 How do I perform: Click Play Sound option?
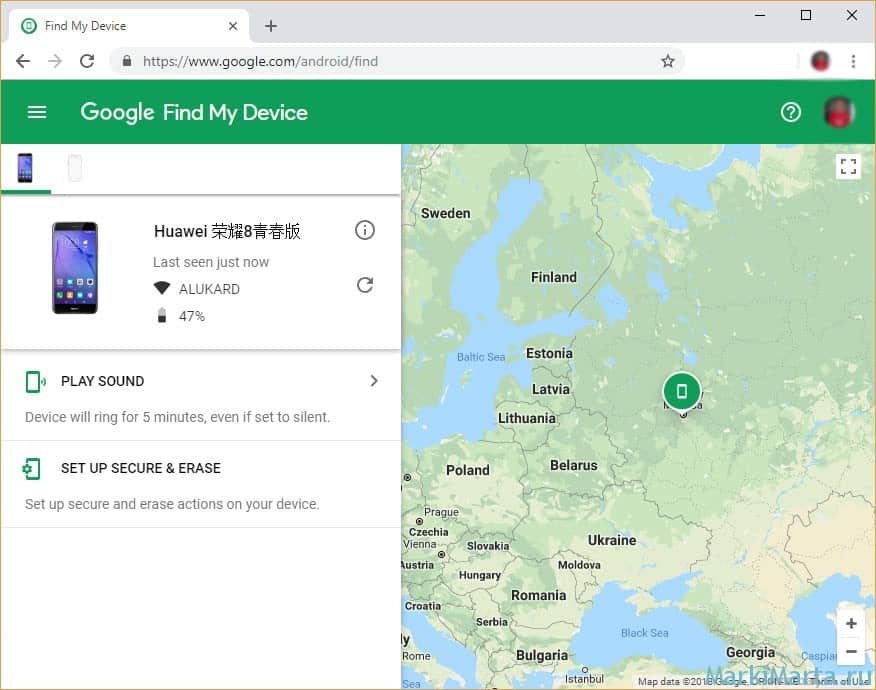point(102,381)
